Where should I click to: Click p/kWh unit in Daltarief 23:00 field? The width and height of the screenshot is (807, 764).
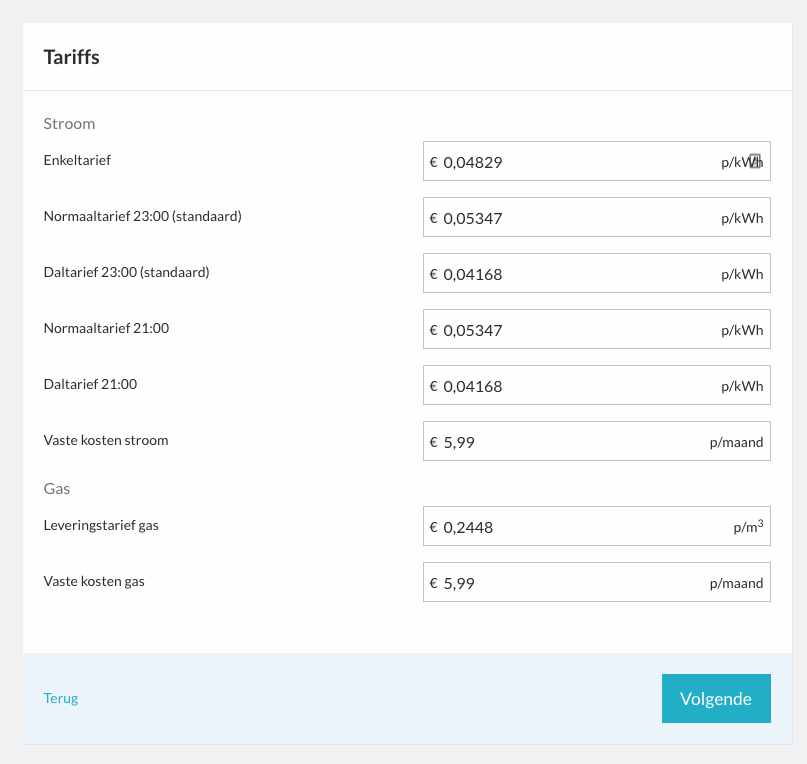coord(742,274)
